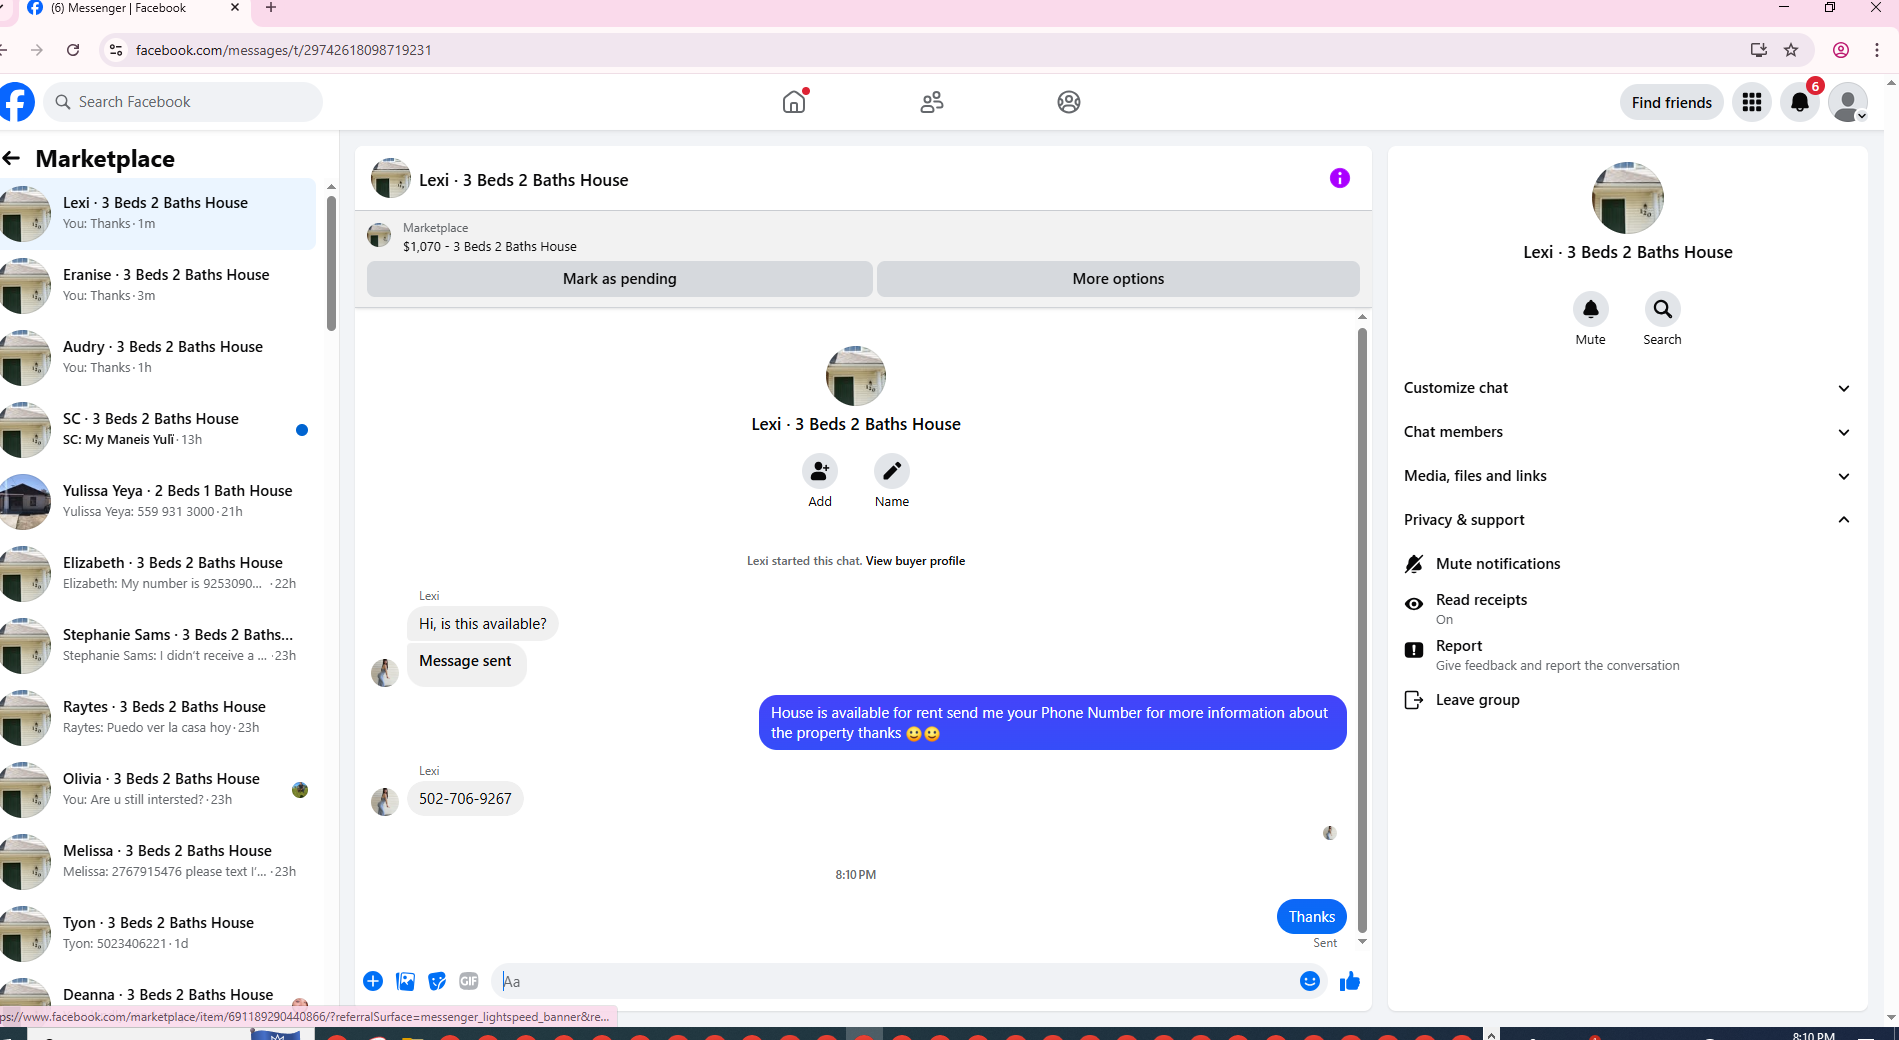This screenshot has width=1899, height=1040.
Task: Open the Friends icon in top navigation
Action: [x=932, y=102]
